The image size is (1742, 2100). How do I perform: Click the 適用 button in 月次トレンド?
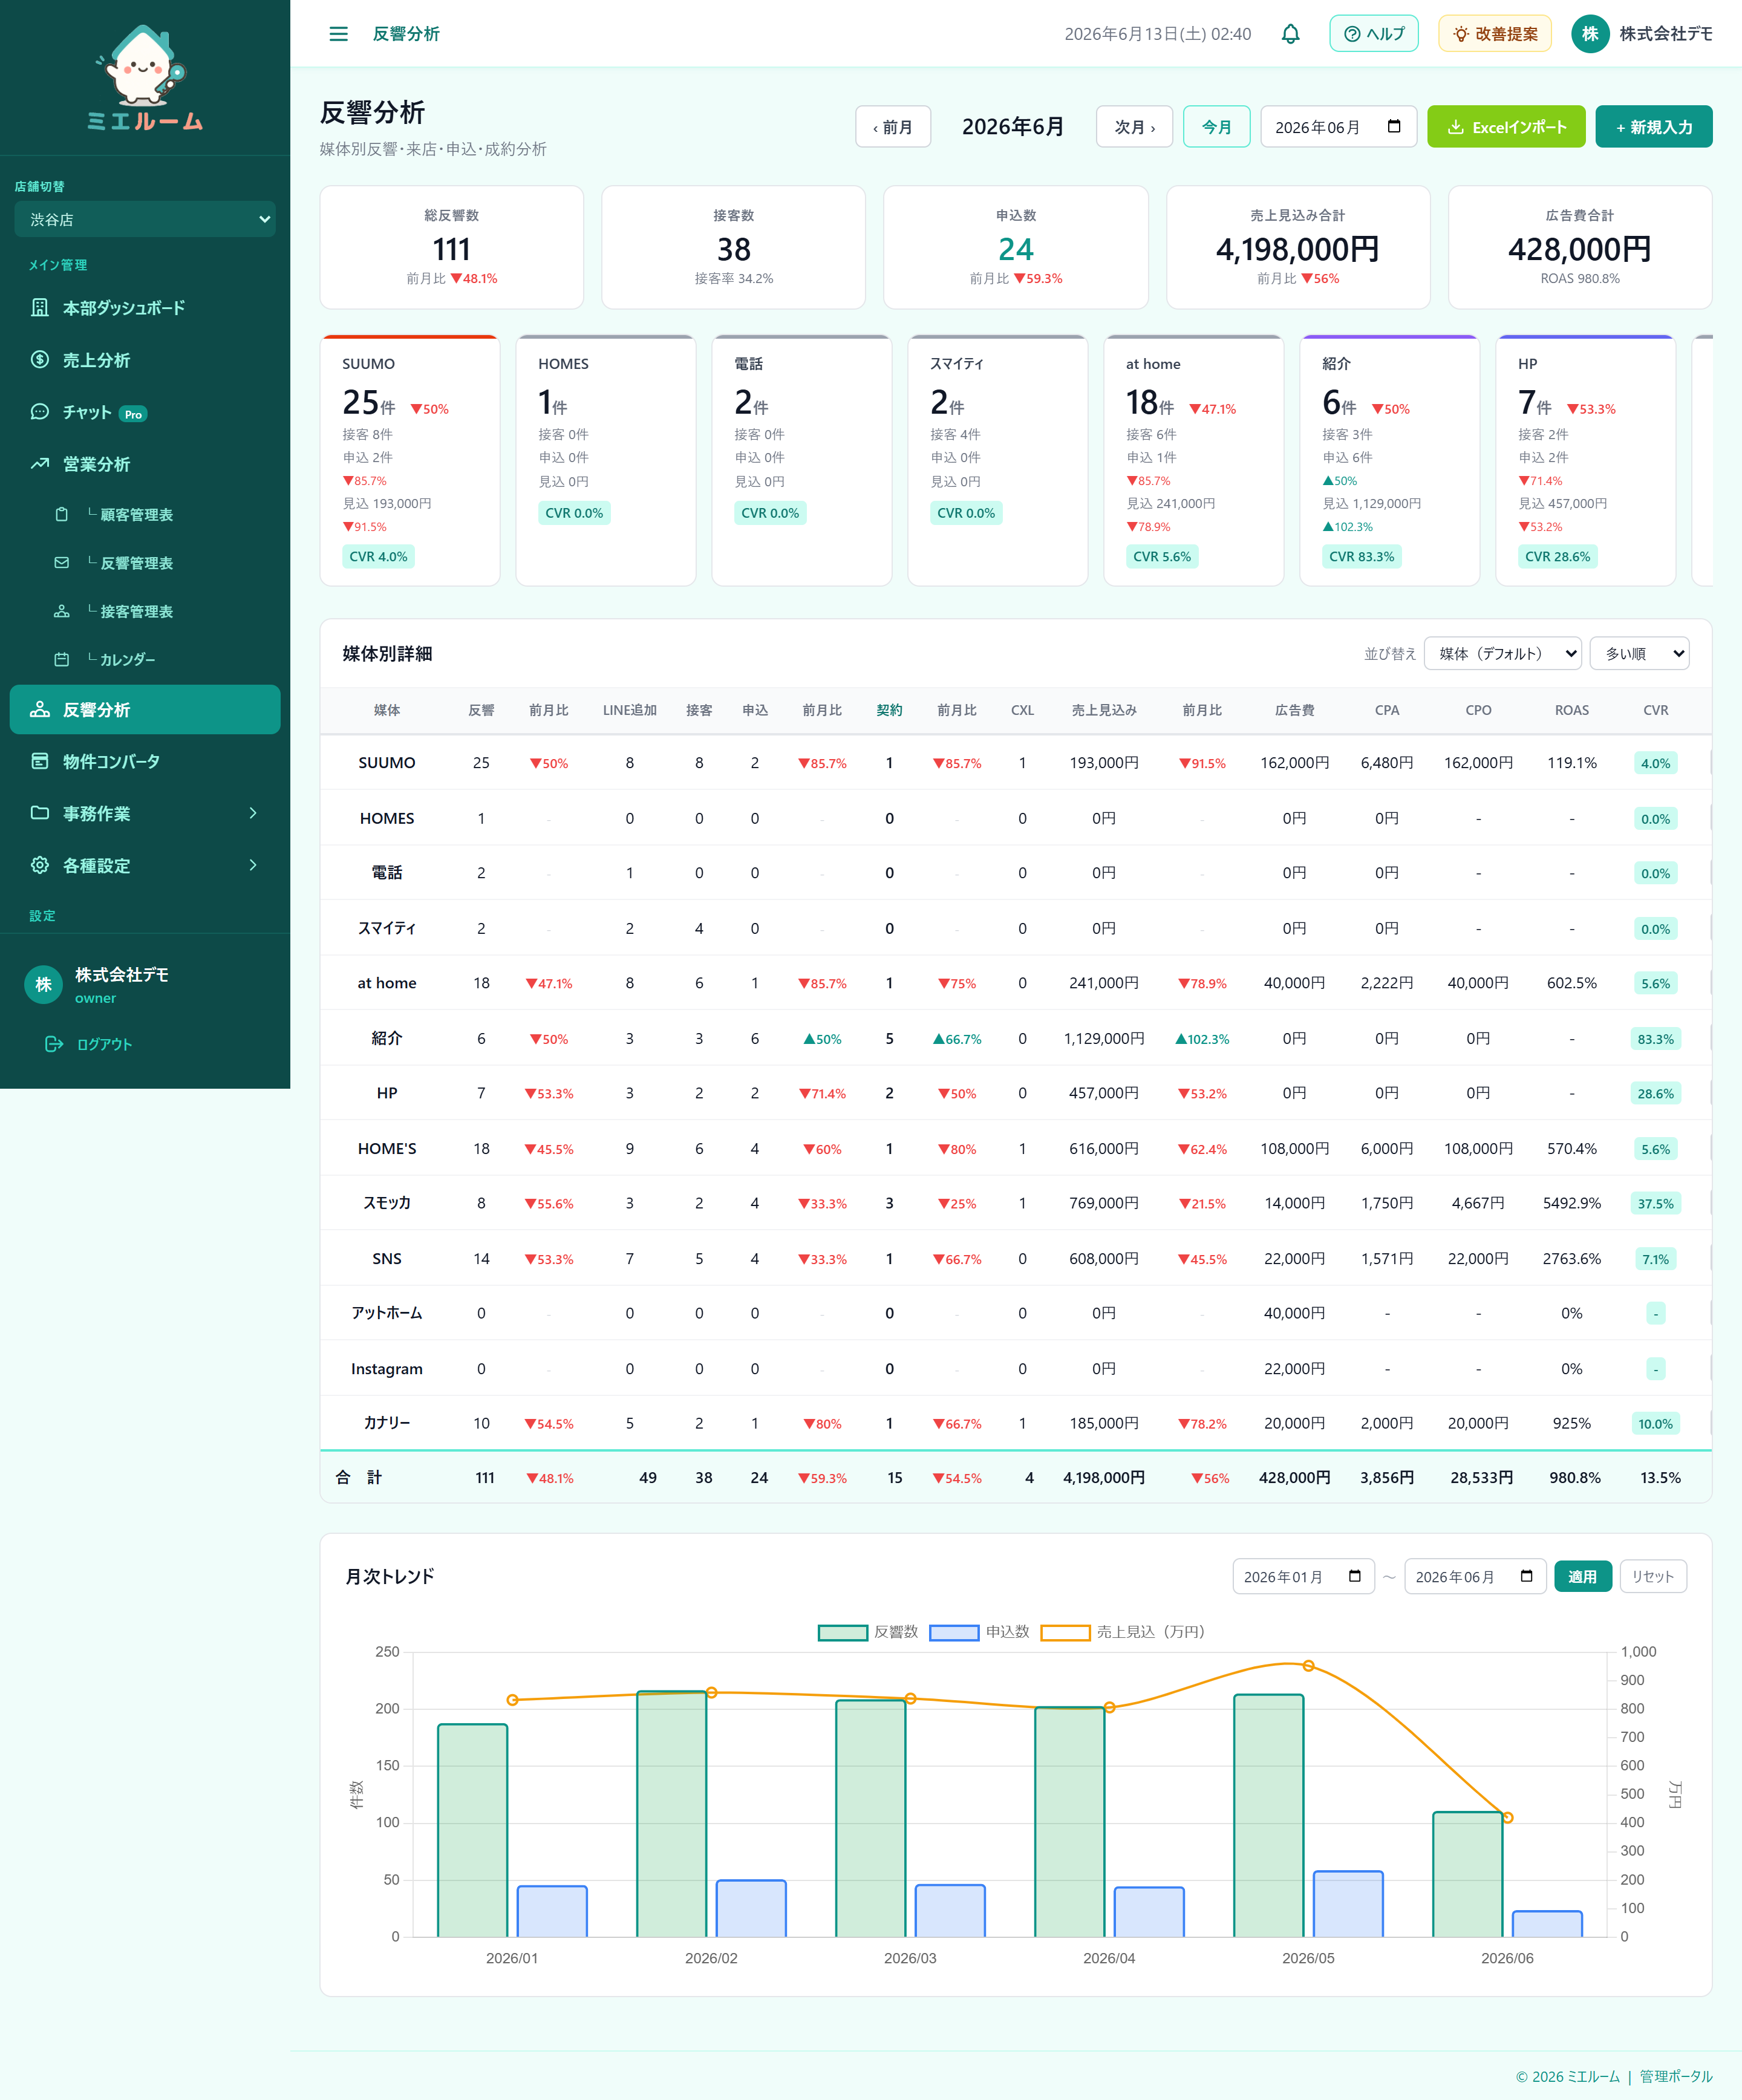(1582, 1577)
